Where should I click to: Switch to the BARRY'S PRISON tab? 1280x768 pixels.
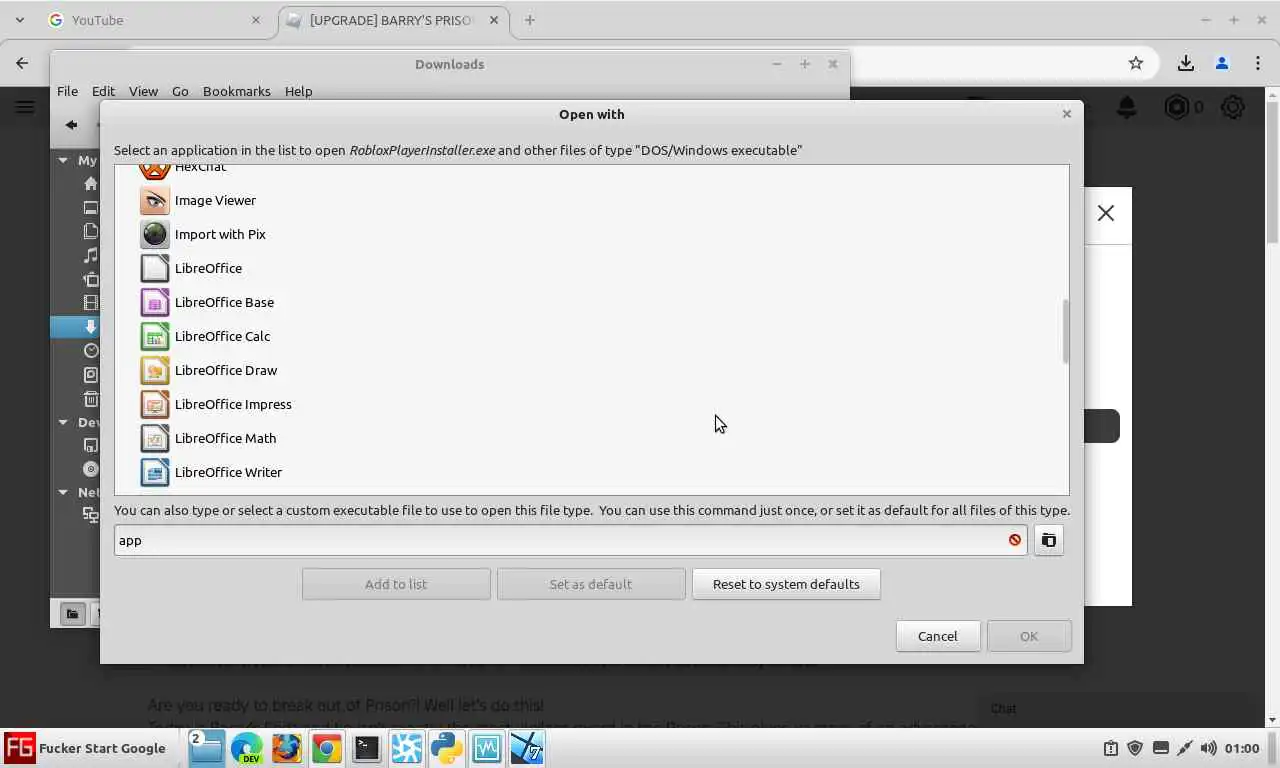coord(394,20)
